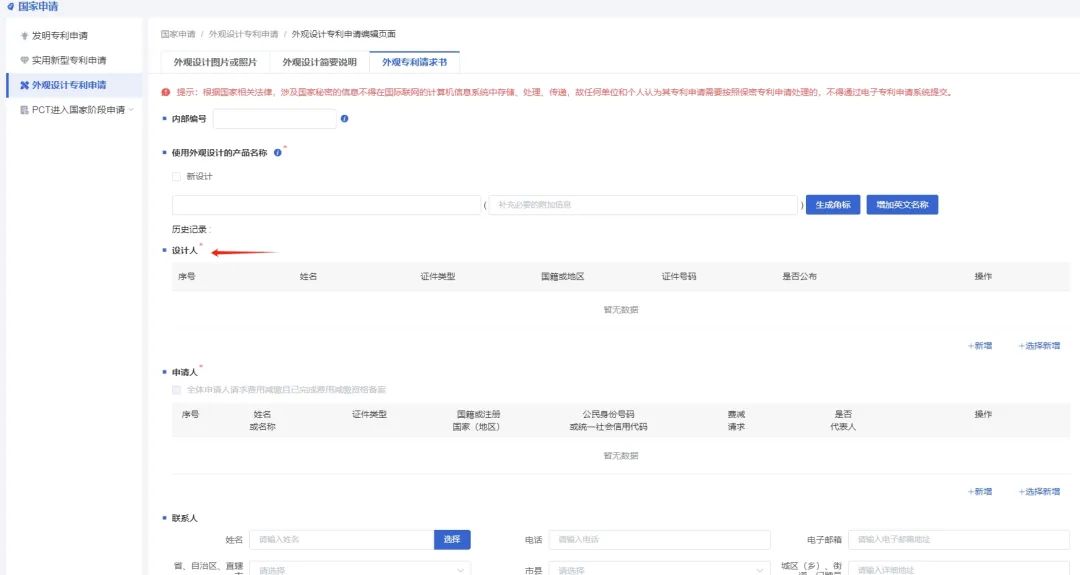Click the red warning icon before 提示
1080x575 pixels.
pos(166,92)
